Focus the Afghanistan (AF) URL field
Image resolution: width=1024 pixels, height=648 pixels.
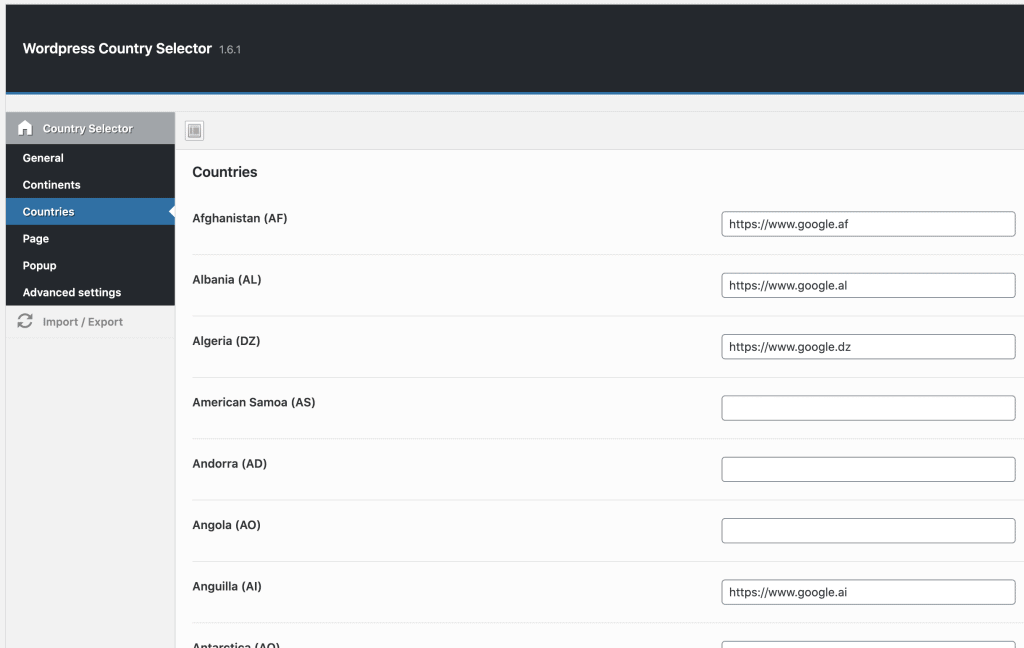coord(867,224)
